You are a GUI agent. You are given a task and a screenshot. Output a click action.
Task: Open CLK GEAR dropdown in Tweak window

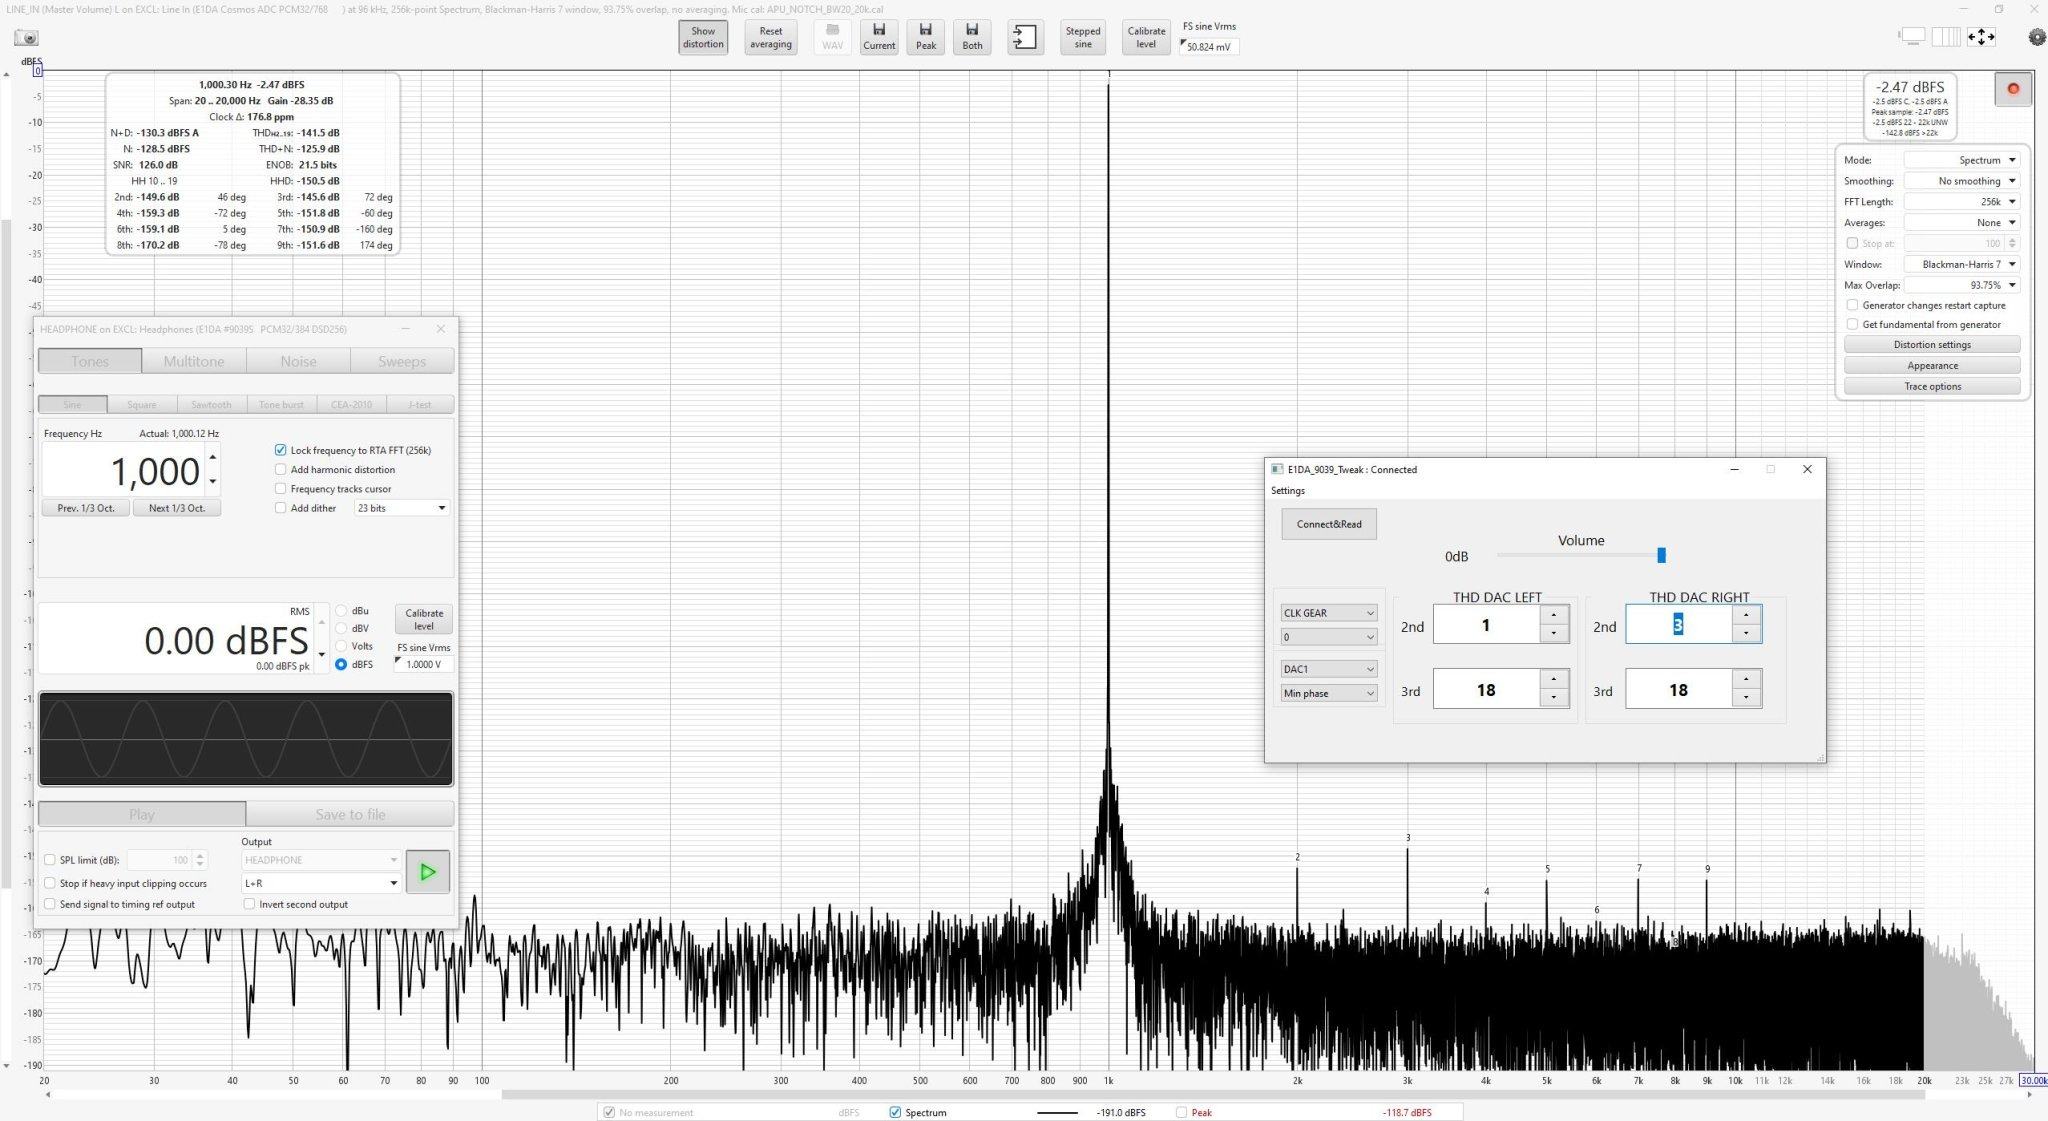point(1329,613)
